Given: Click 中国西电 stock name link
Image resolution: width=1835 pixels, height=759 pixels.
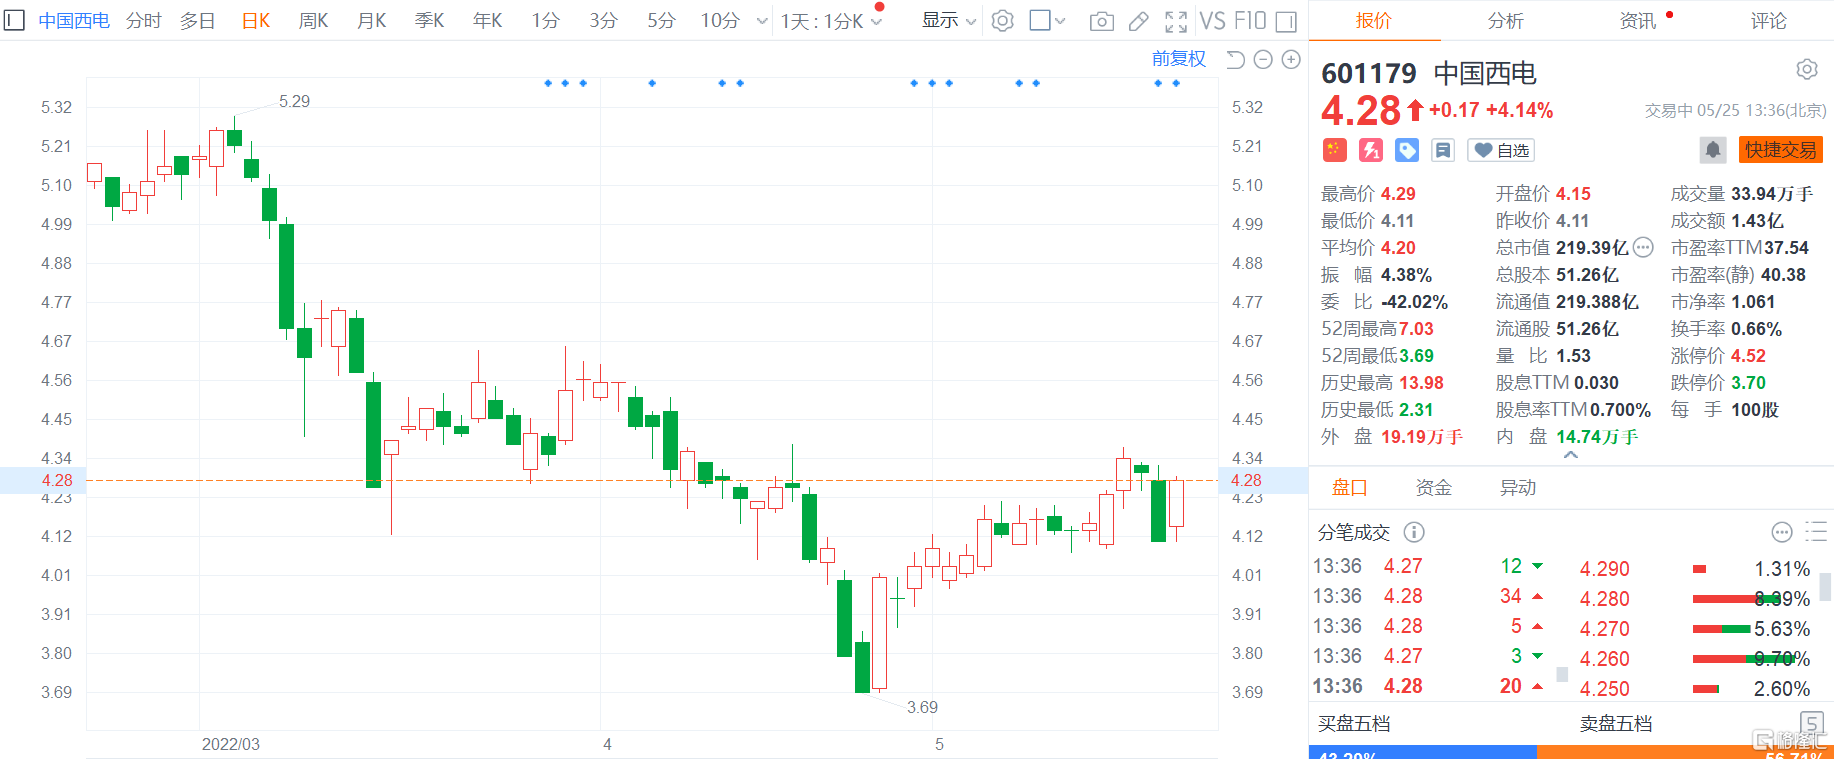Looking at the screenshot, I should pos(73,21).
